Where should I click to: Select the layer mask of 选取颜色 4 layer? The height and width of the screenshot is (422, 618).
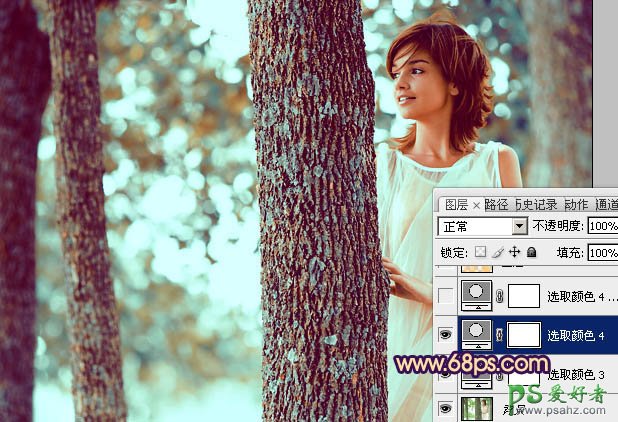tap(524, 335)
